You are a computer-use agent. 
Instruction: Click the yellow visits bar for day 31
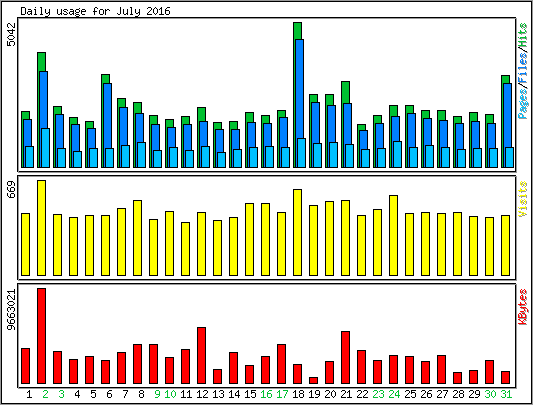click(505, 245)
